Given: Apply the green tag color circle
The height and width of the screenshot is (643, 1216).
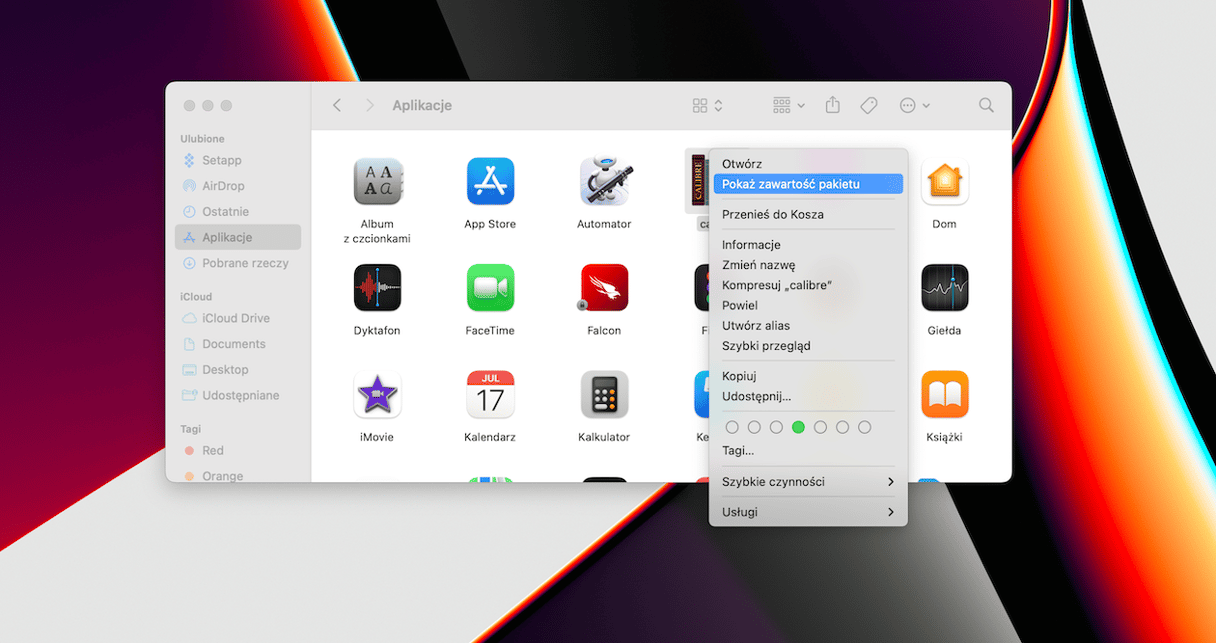Looking at the screenshot, I should click(x=798, y=427).
